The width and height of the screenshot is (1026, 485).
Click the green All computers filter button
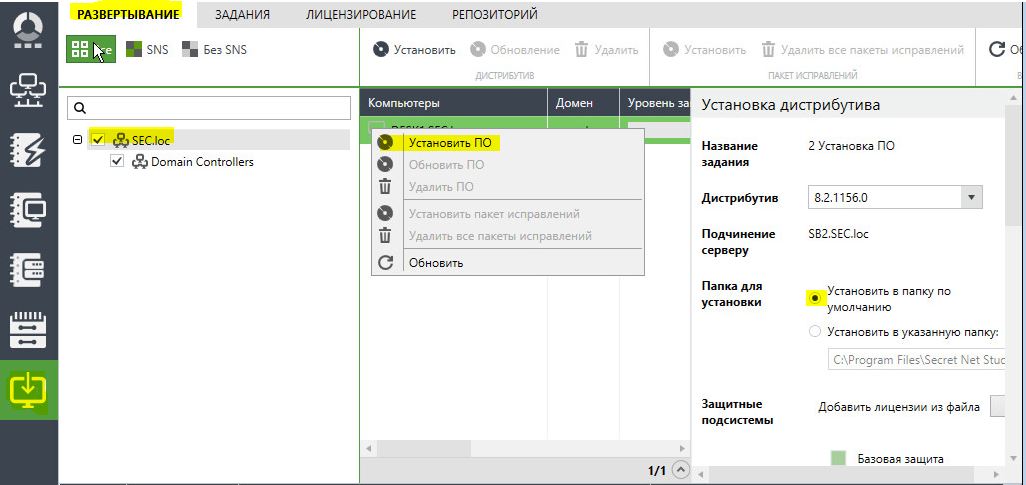(91, 49)
